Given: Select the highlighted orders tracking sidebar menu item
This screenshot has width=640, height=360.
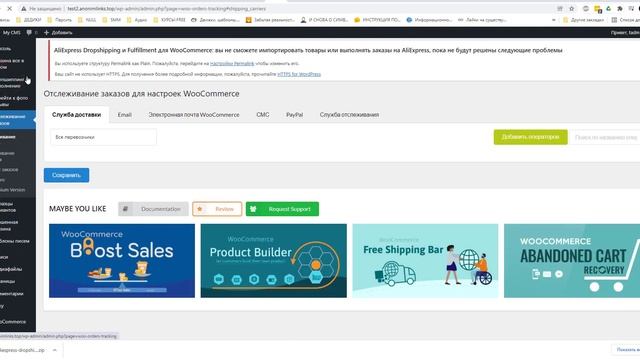Looking at the screenshot, I should coord(17,120).
